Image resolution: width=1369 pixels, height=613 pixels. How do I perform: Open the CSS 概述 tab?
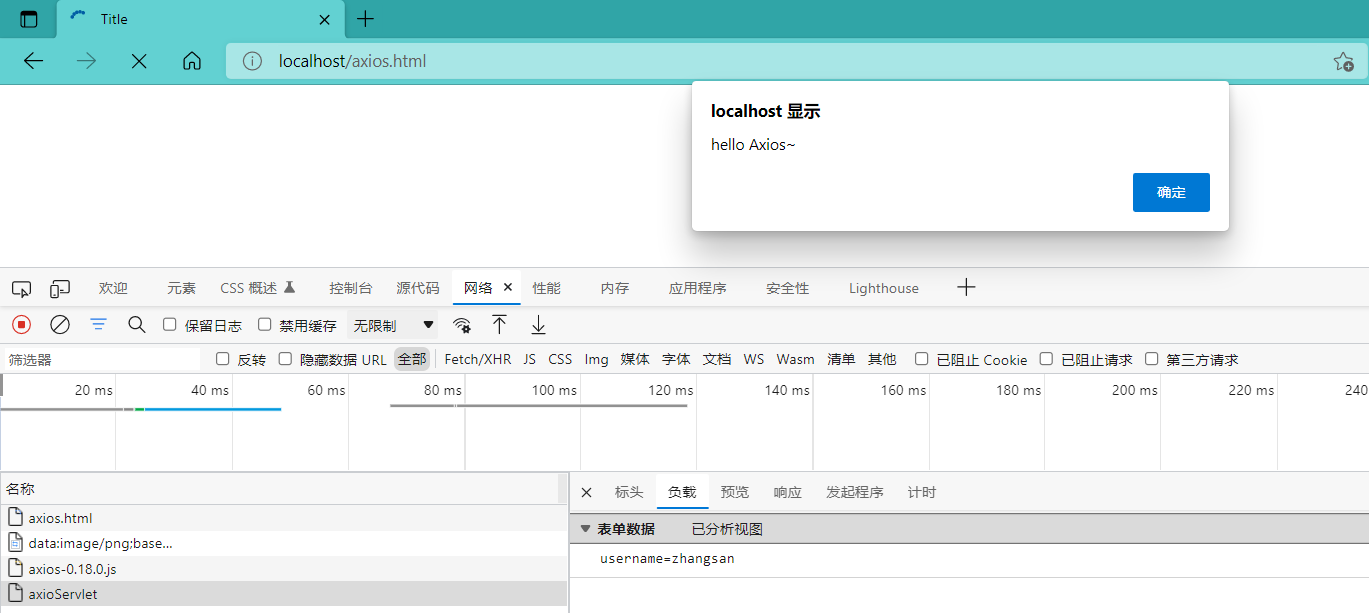point(258,288)
